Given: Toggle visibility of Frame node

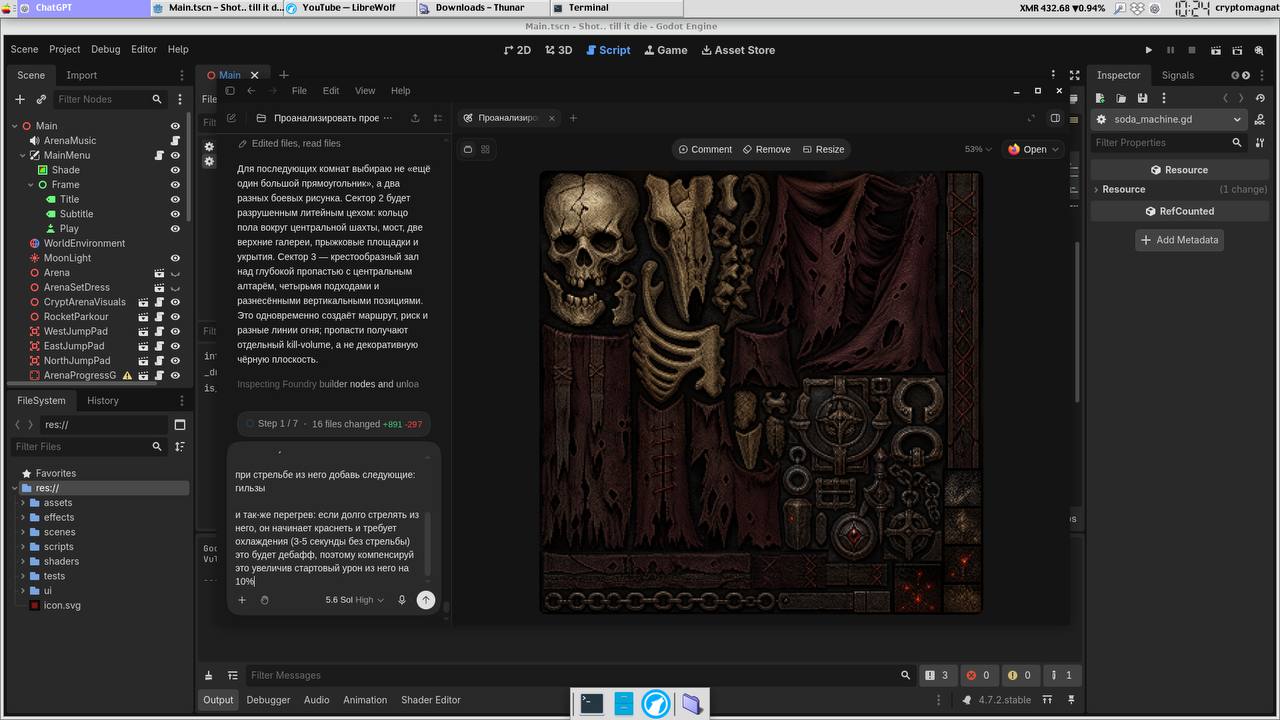Looking at the screenshot, I should click(175, 185).
